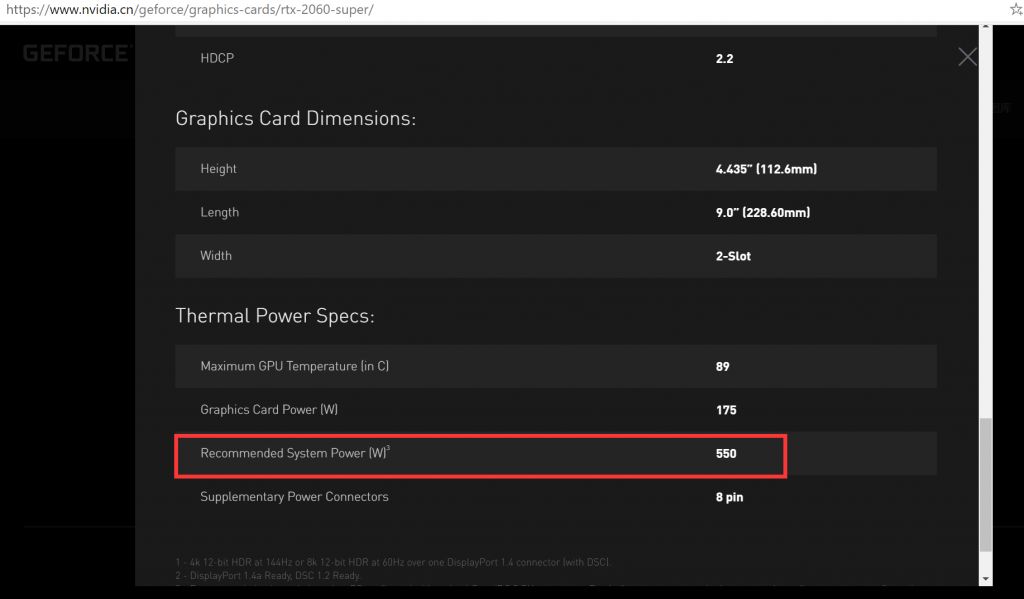
Task: Click the HDCP row label
Action: coord(217,59)
